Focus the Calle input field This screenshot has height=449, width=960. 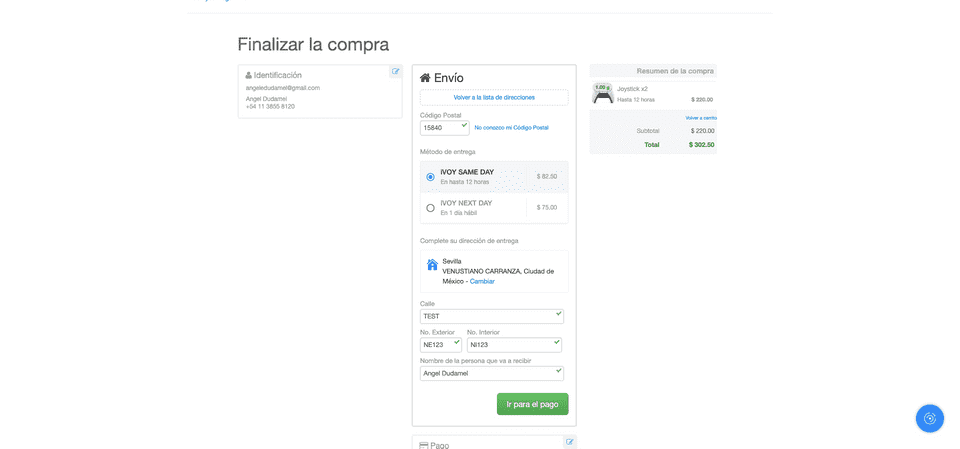pyautogui.click(x=492, y=317)
